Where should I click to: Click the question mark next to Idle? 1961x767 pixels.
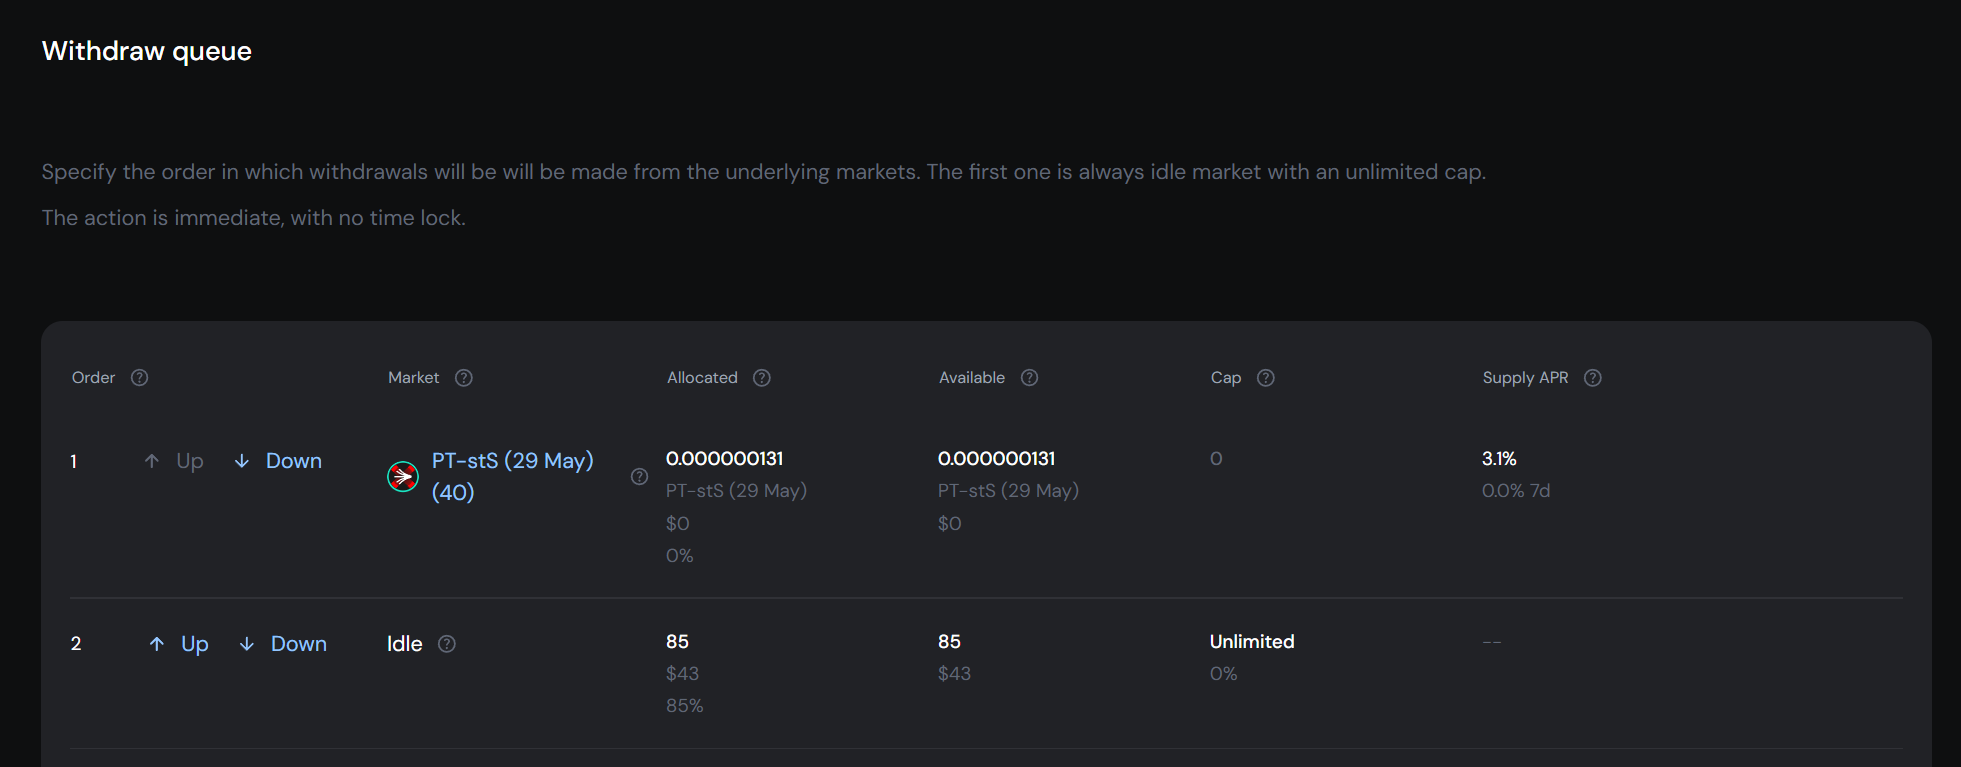pos(447,644)
